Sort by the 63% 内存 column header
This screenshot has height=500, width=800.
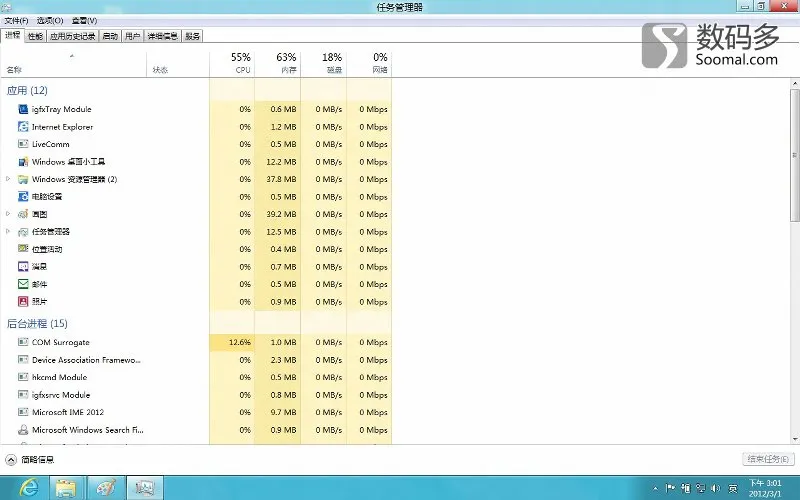pos(278,64)
